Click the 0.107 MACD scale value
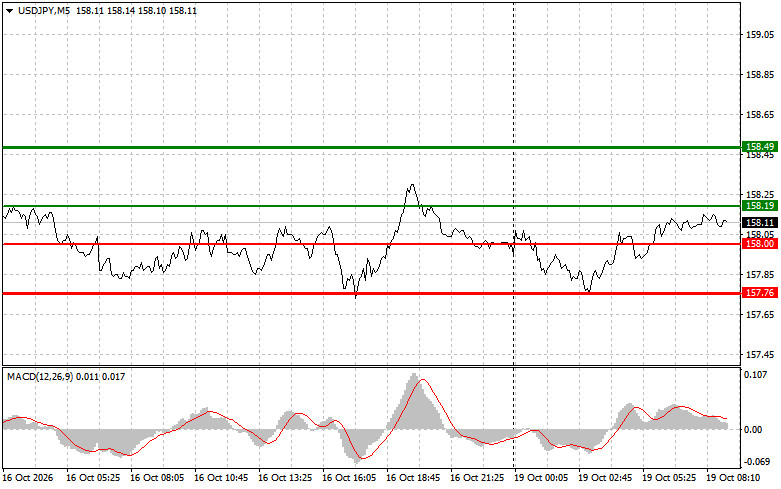781x489 pixels. tap(756, 374)
